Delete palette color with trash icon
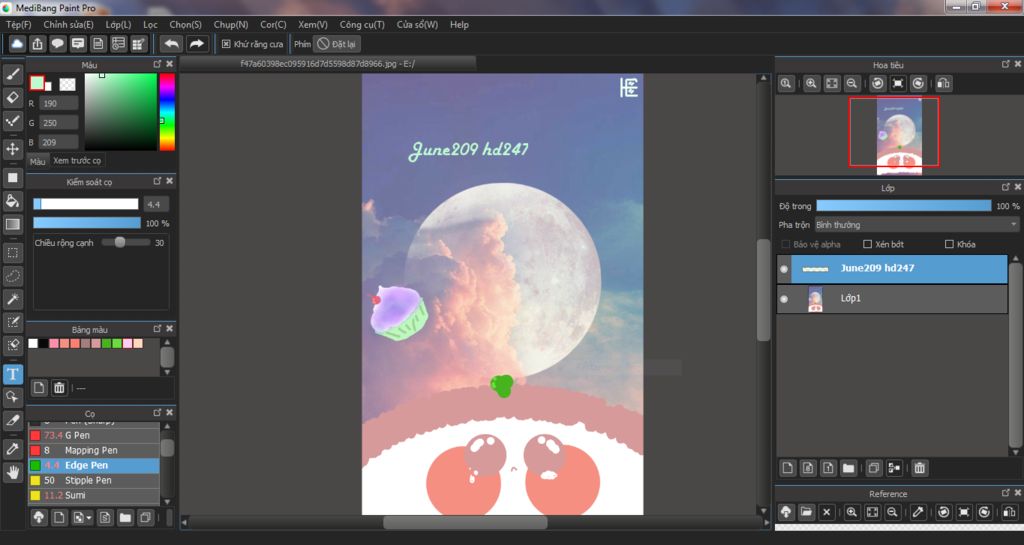Screen dimensions: 1024x545 [x=59, y=388]
